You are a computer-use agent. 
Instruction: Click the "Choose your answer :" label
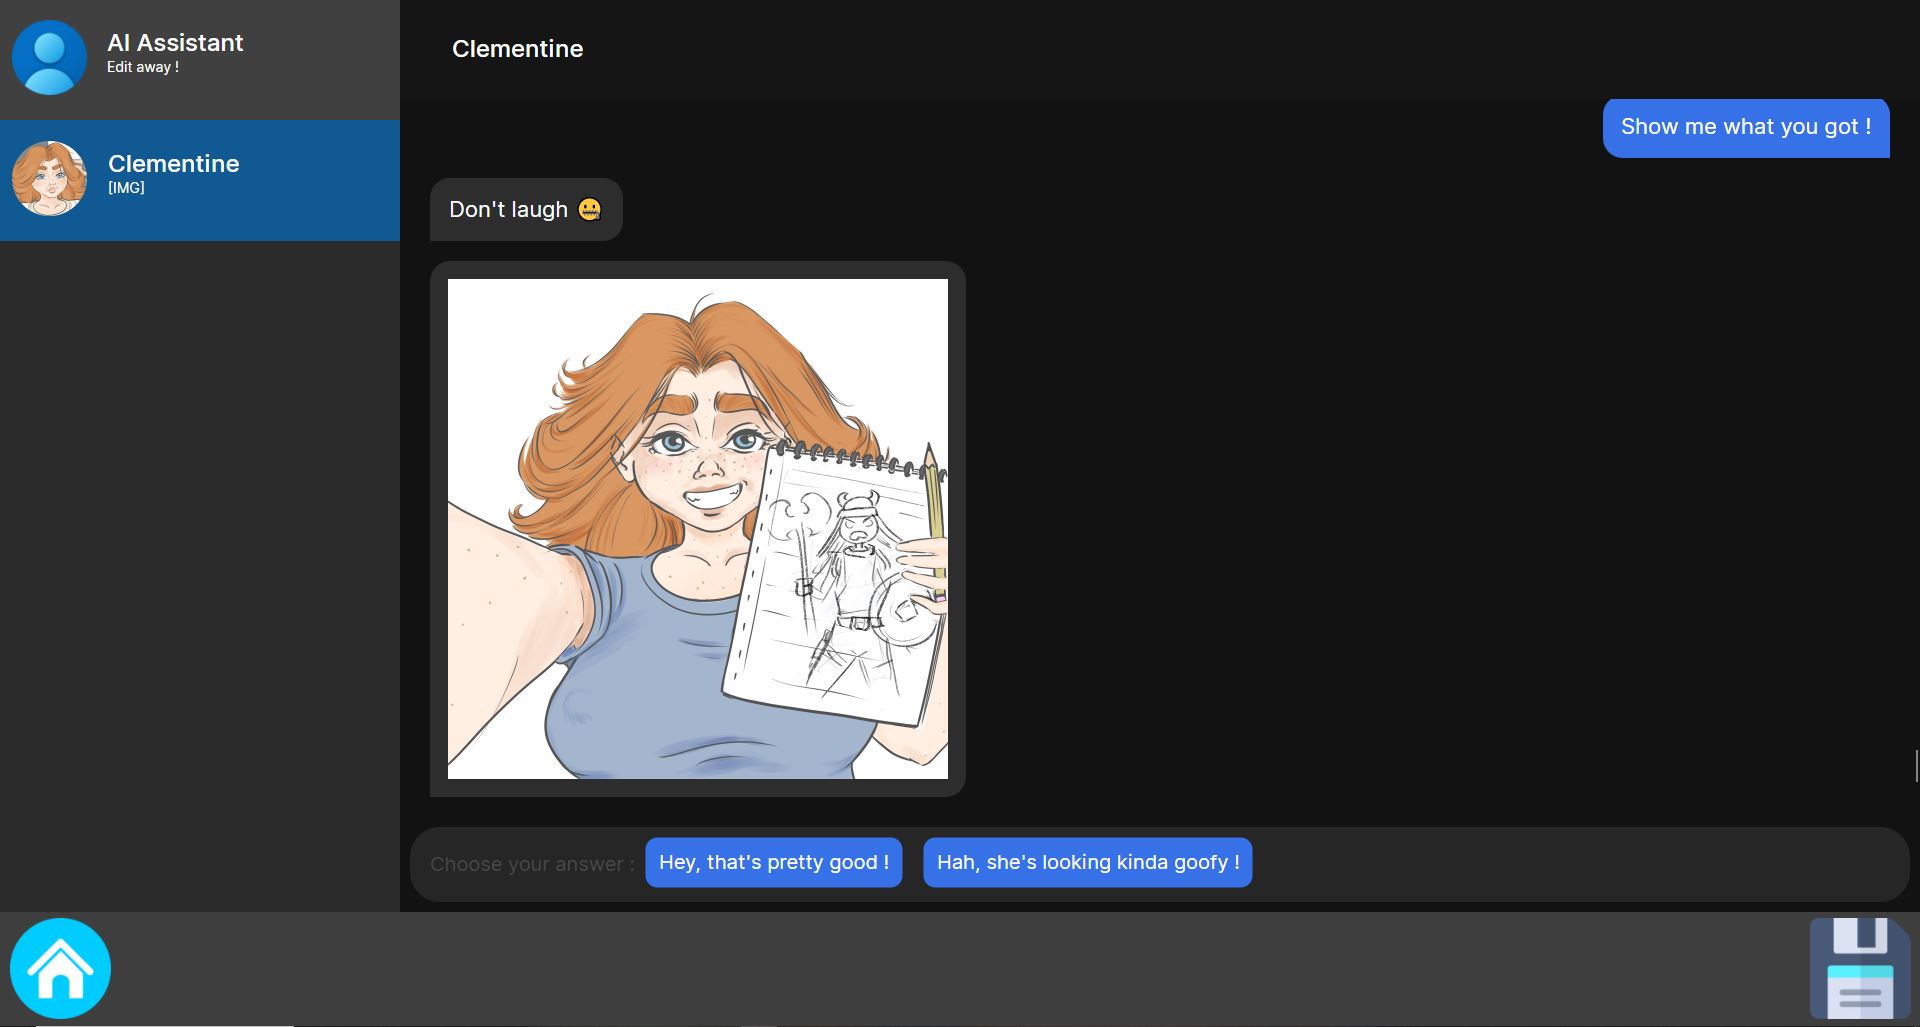[x=532, y=864]
